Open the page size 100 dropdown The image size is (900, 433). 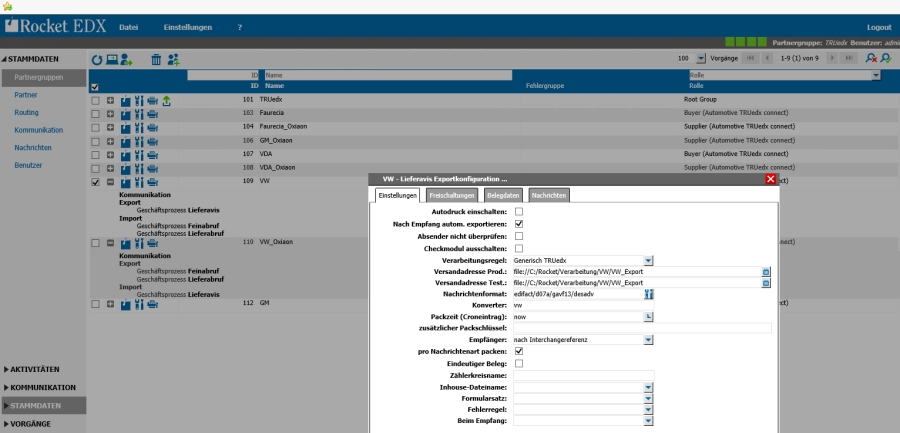pos(701,59)
